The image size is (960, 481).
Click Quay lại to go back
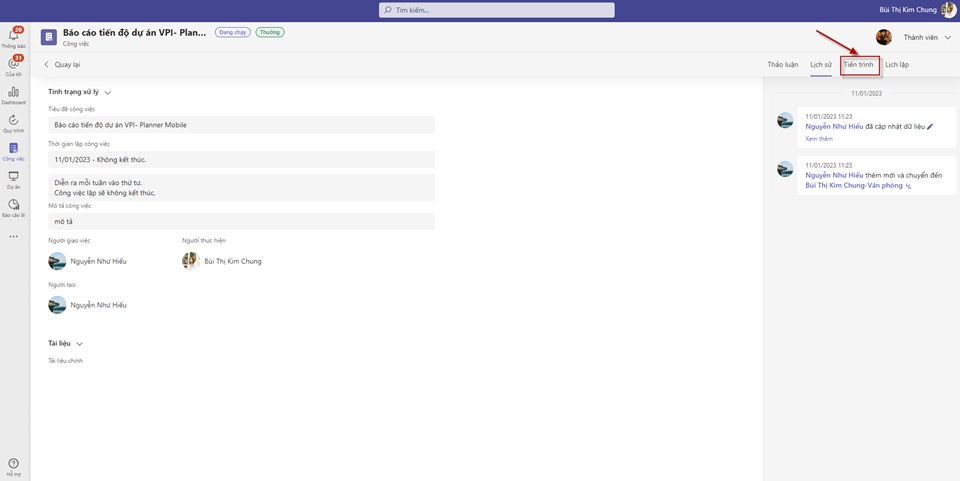pyautogui.click(x=61, y=64)
